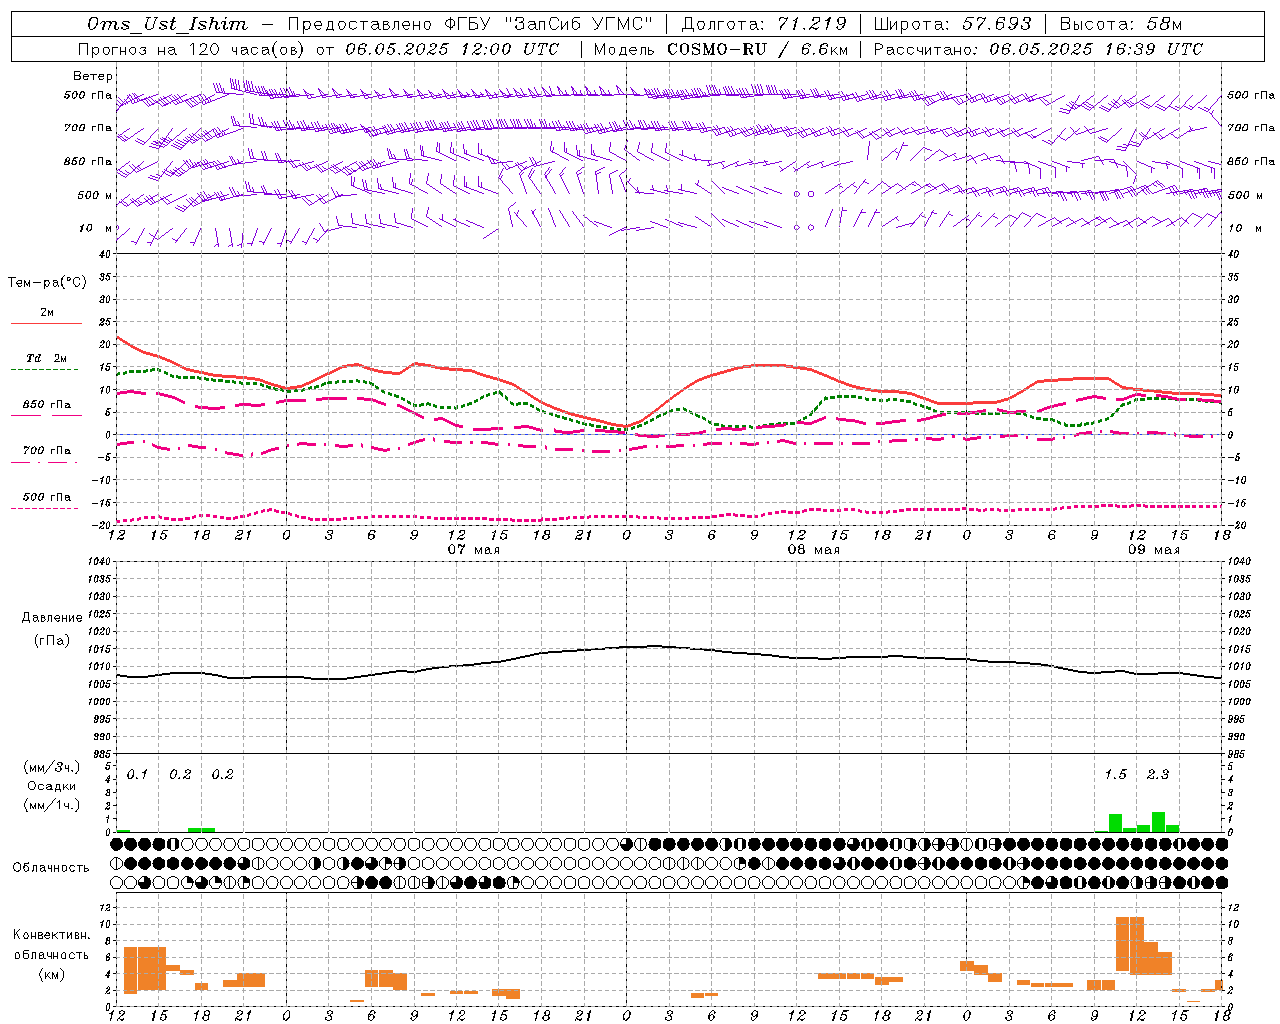The image size is (1280, 1024).
Task: Click the 10 м wind level label on left
Action: [x=96, y=228]
